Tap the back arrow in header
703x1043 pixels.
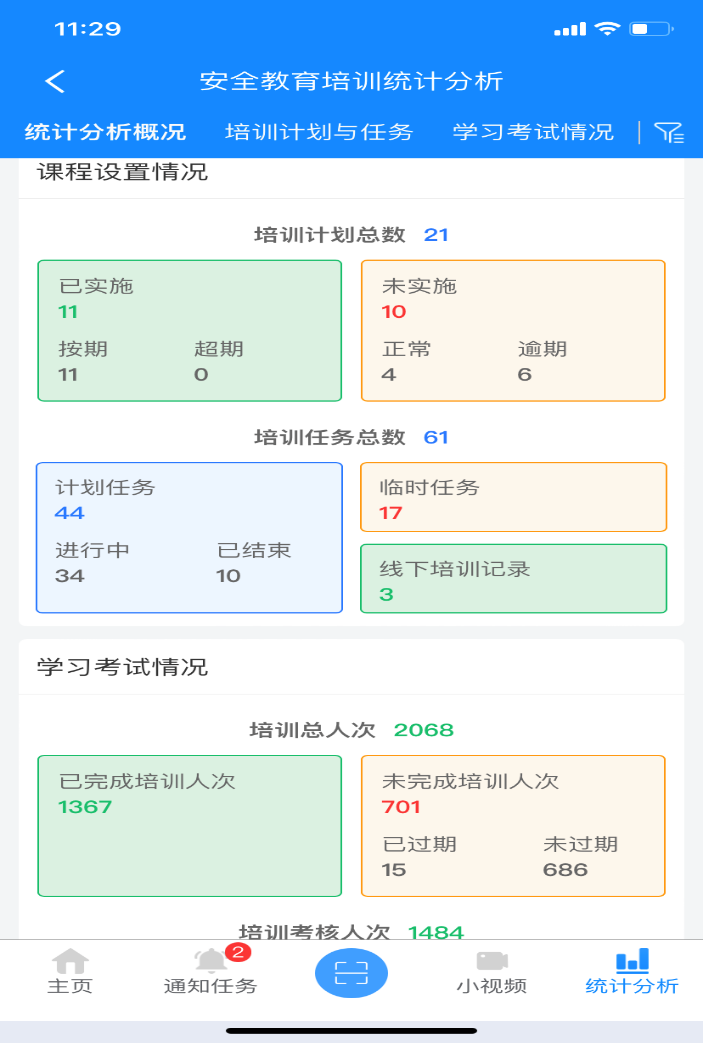point(56,82)
